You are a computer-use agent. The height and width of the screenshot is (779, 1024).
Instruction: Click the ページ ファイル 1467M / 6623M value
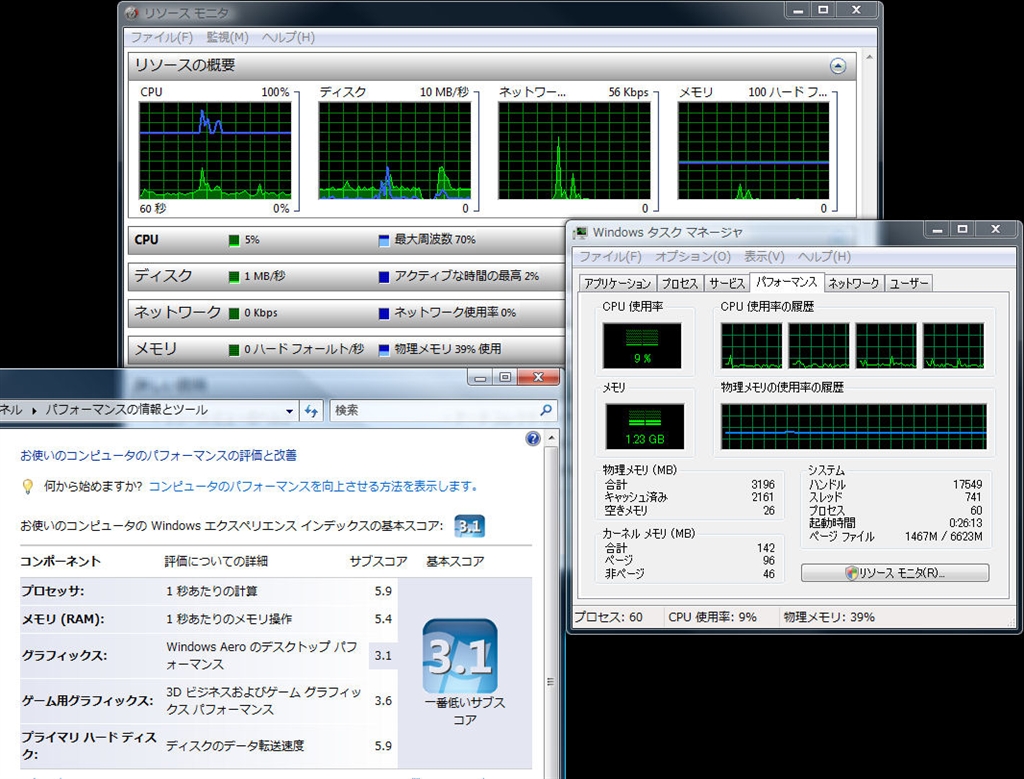click(x=943, y=536)
